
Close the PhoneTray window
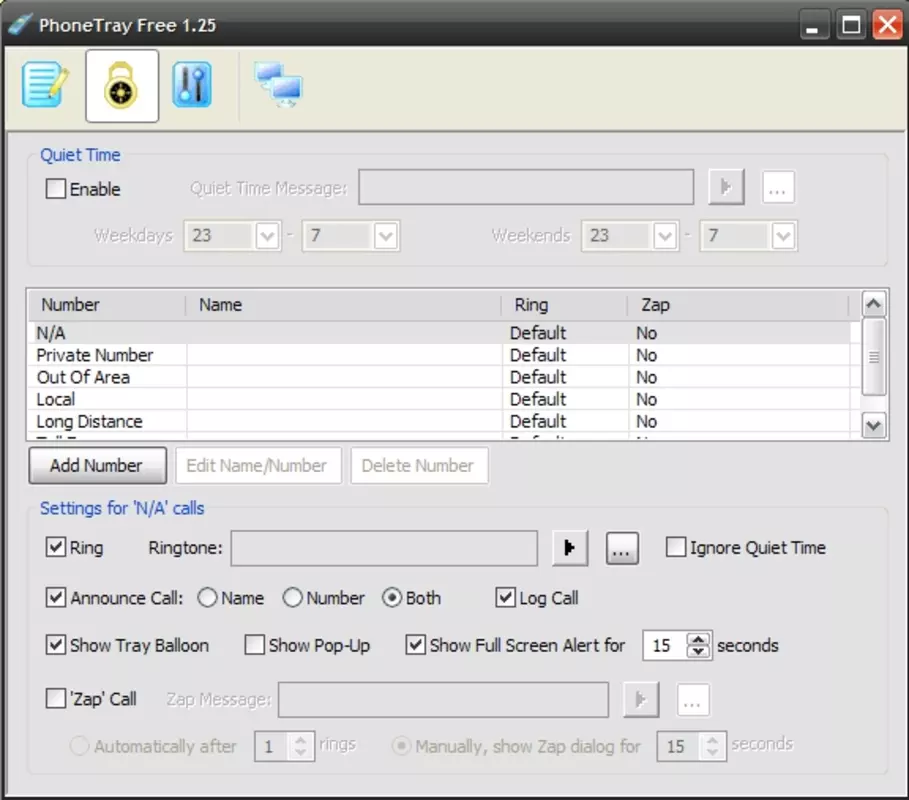click(x=888, y=25)
